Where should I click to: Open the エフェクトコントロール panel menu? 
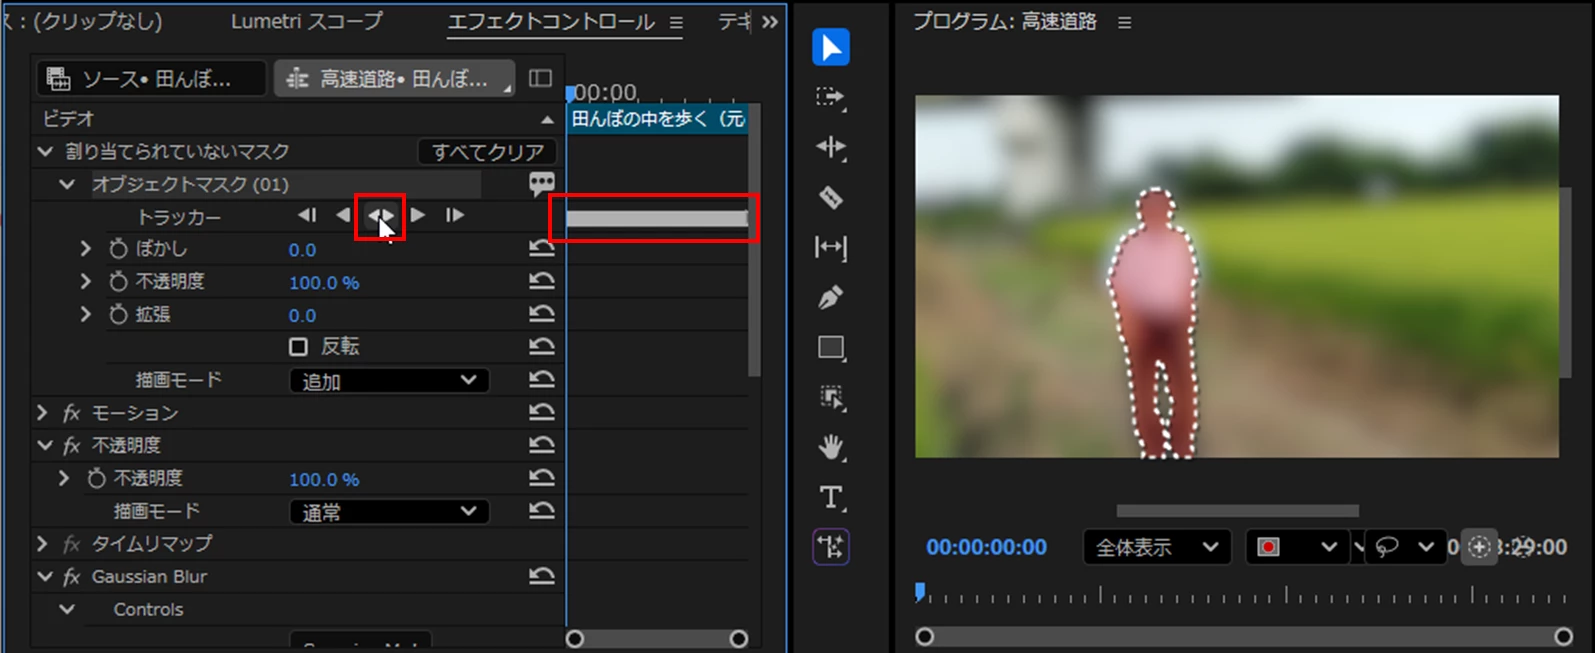[676, 22]
